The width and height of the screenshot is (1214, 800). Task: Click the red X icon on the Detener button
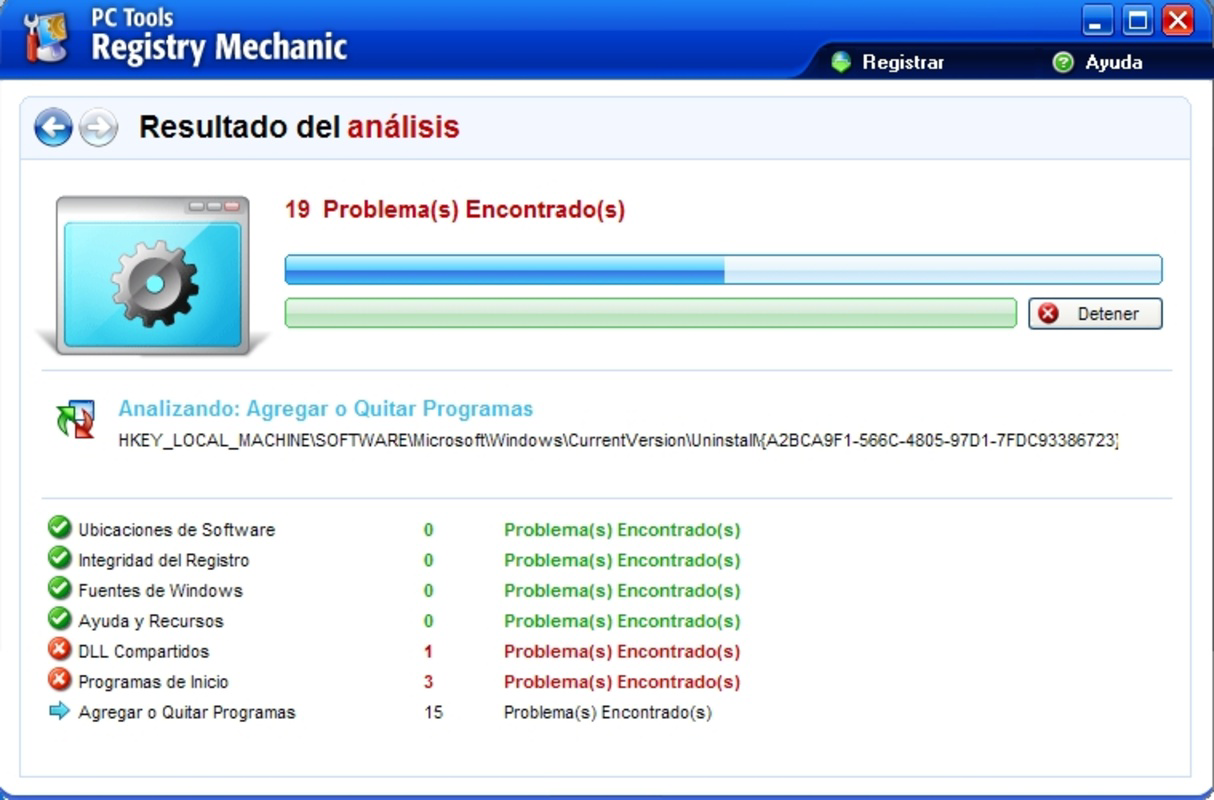[x=1048, y=313]
